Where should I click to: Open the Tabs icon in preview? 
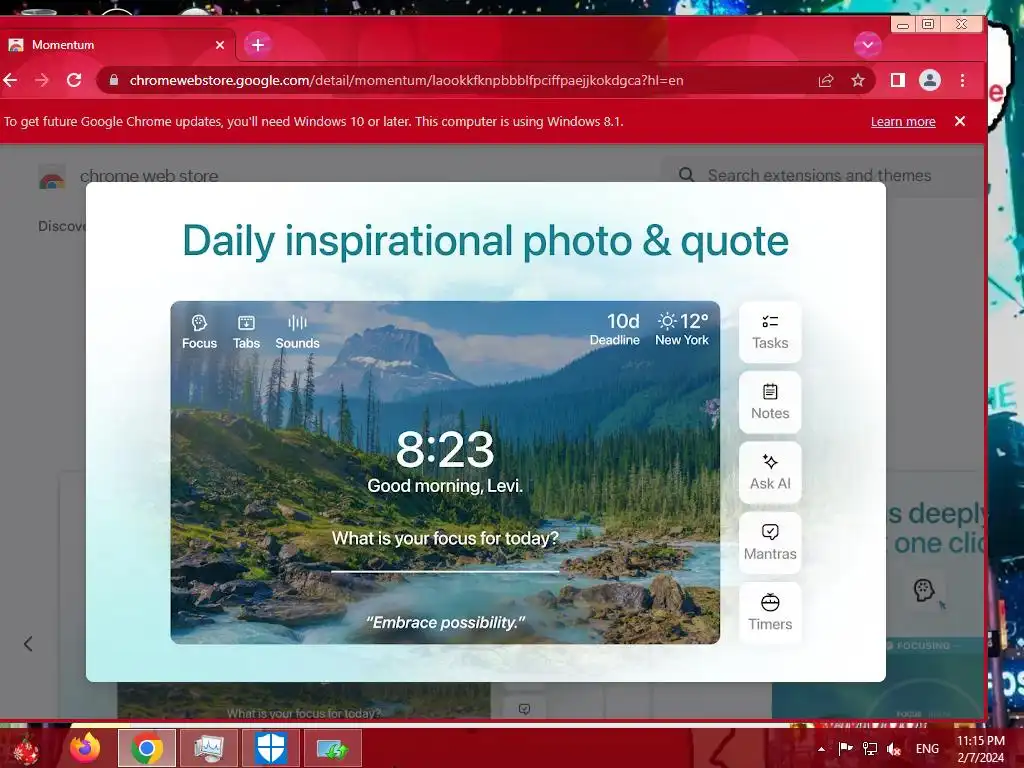pos(246,332)
